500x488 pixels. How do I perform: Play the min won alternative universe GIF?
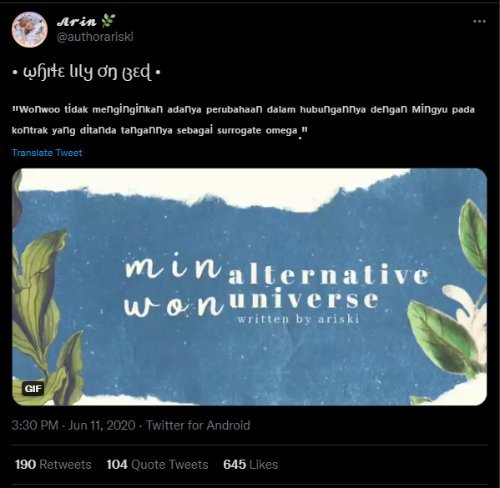click(x=250, y=287)
